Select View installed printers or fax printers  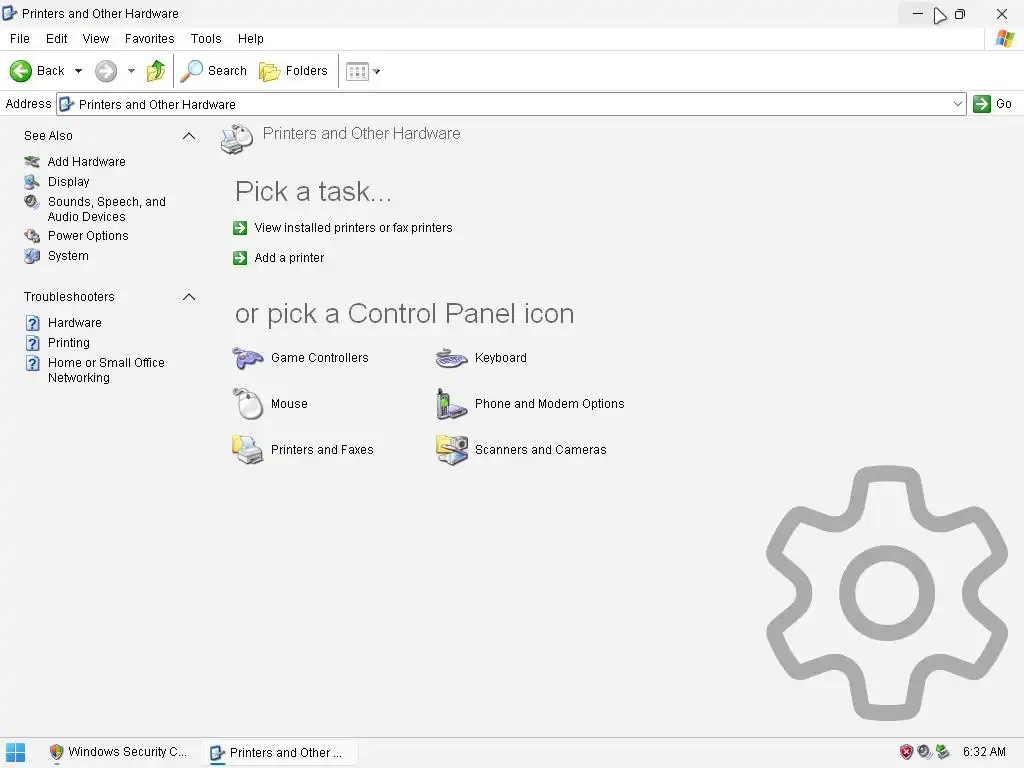tap(353, 228)
